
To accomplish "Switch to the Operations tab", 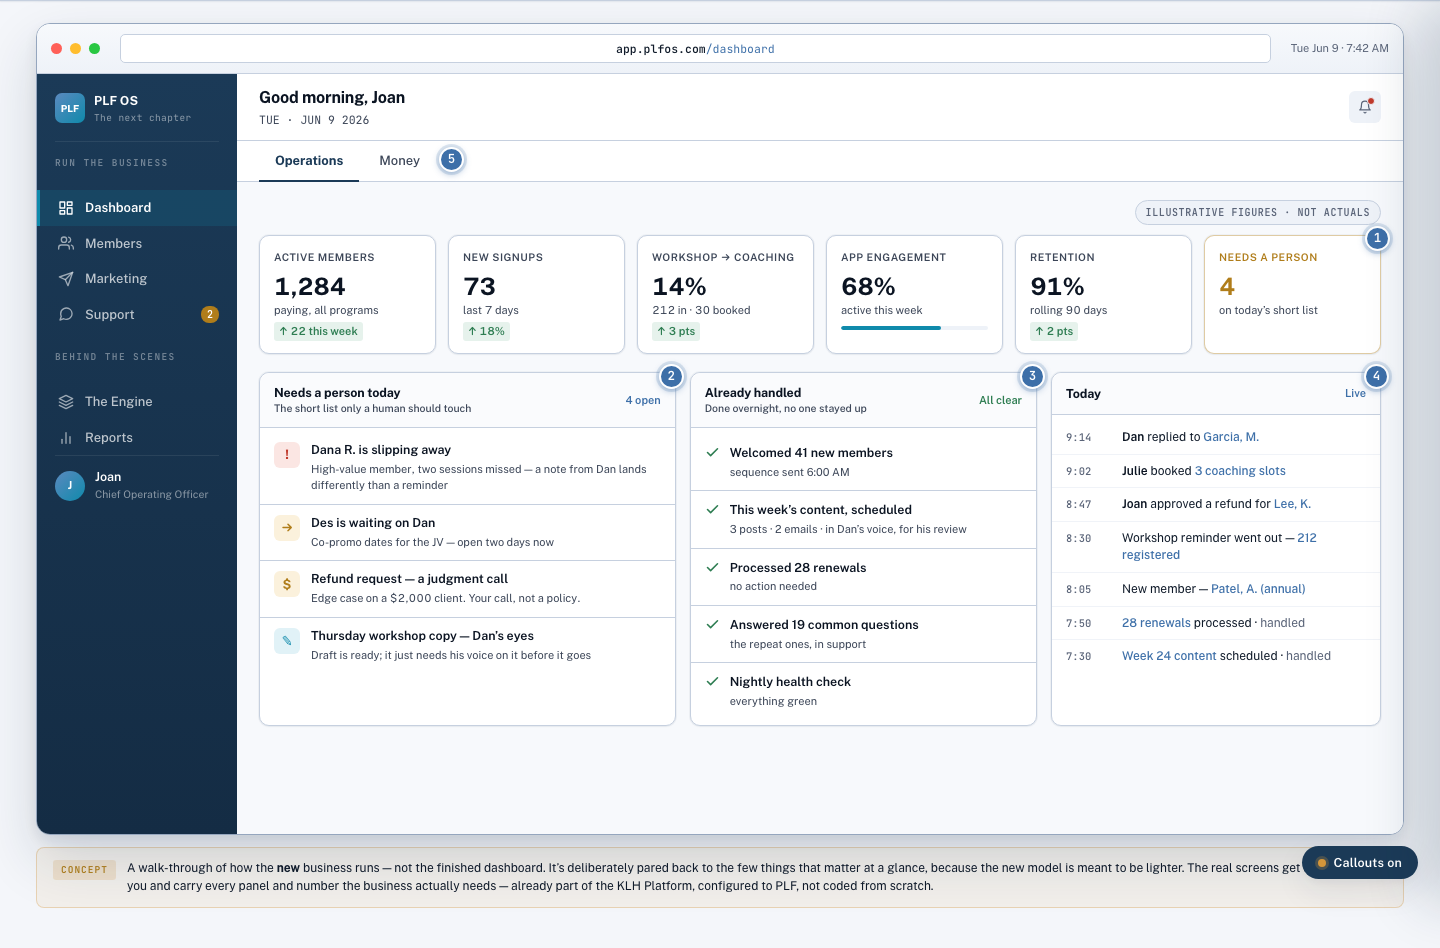I will point(309,161).
